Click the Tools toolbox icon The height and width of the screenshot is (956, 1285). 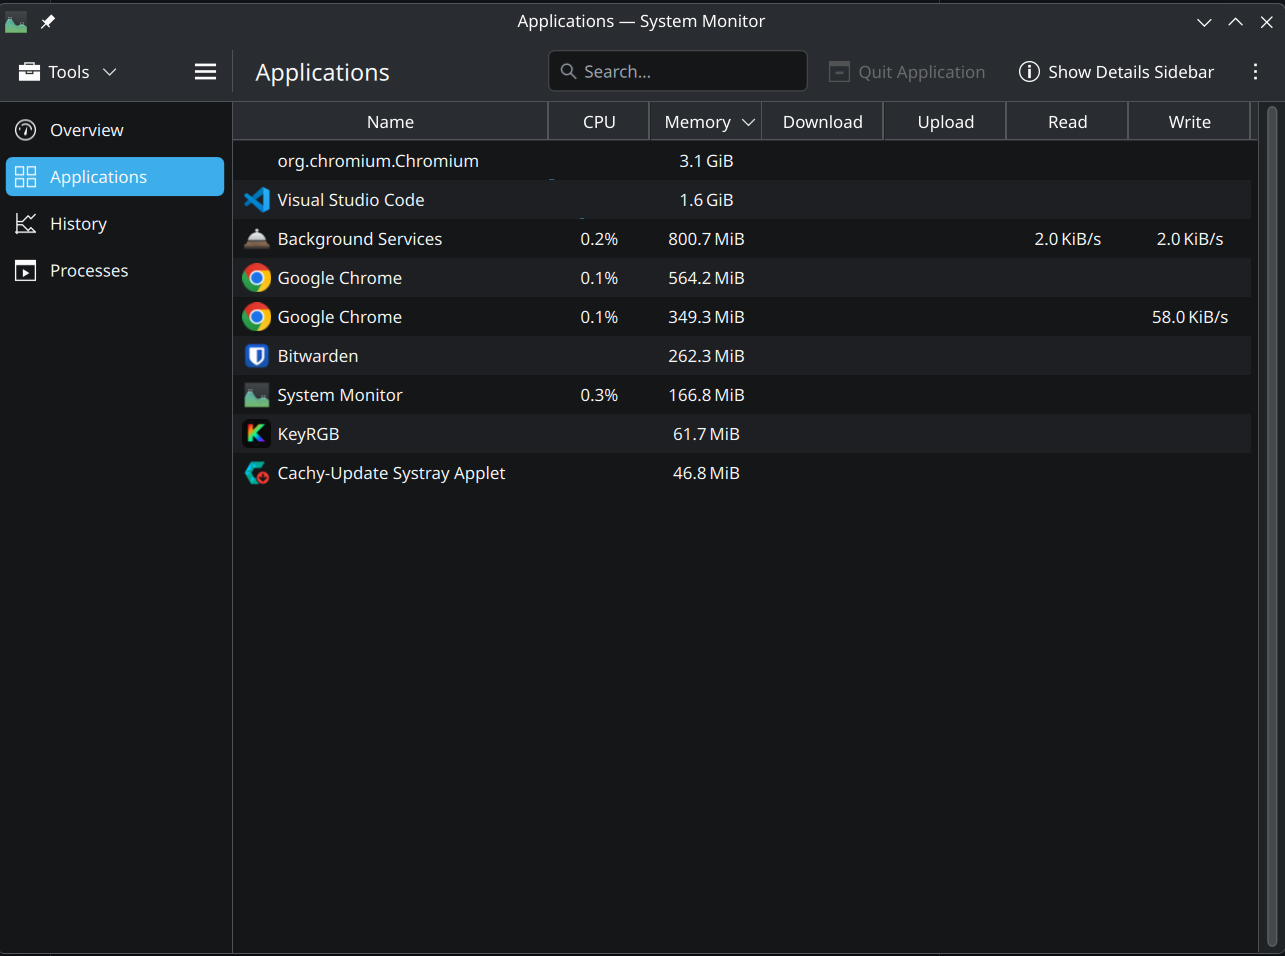29,72
